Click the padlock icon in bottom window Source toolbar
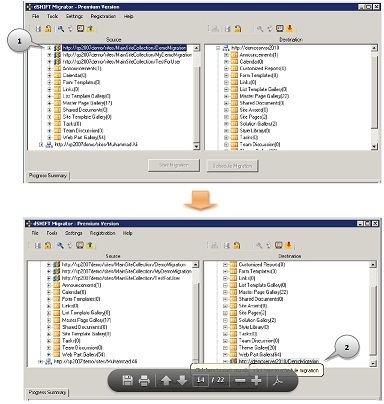The height and width of the screenshot is (404, 384). pos(48,246)
